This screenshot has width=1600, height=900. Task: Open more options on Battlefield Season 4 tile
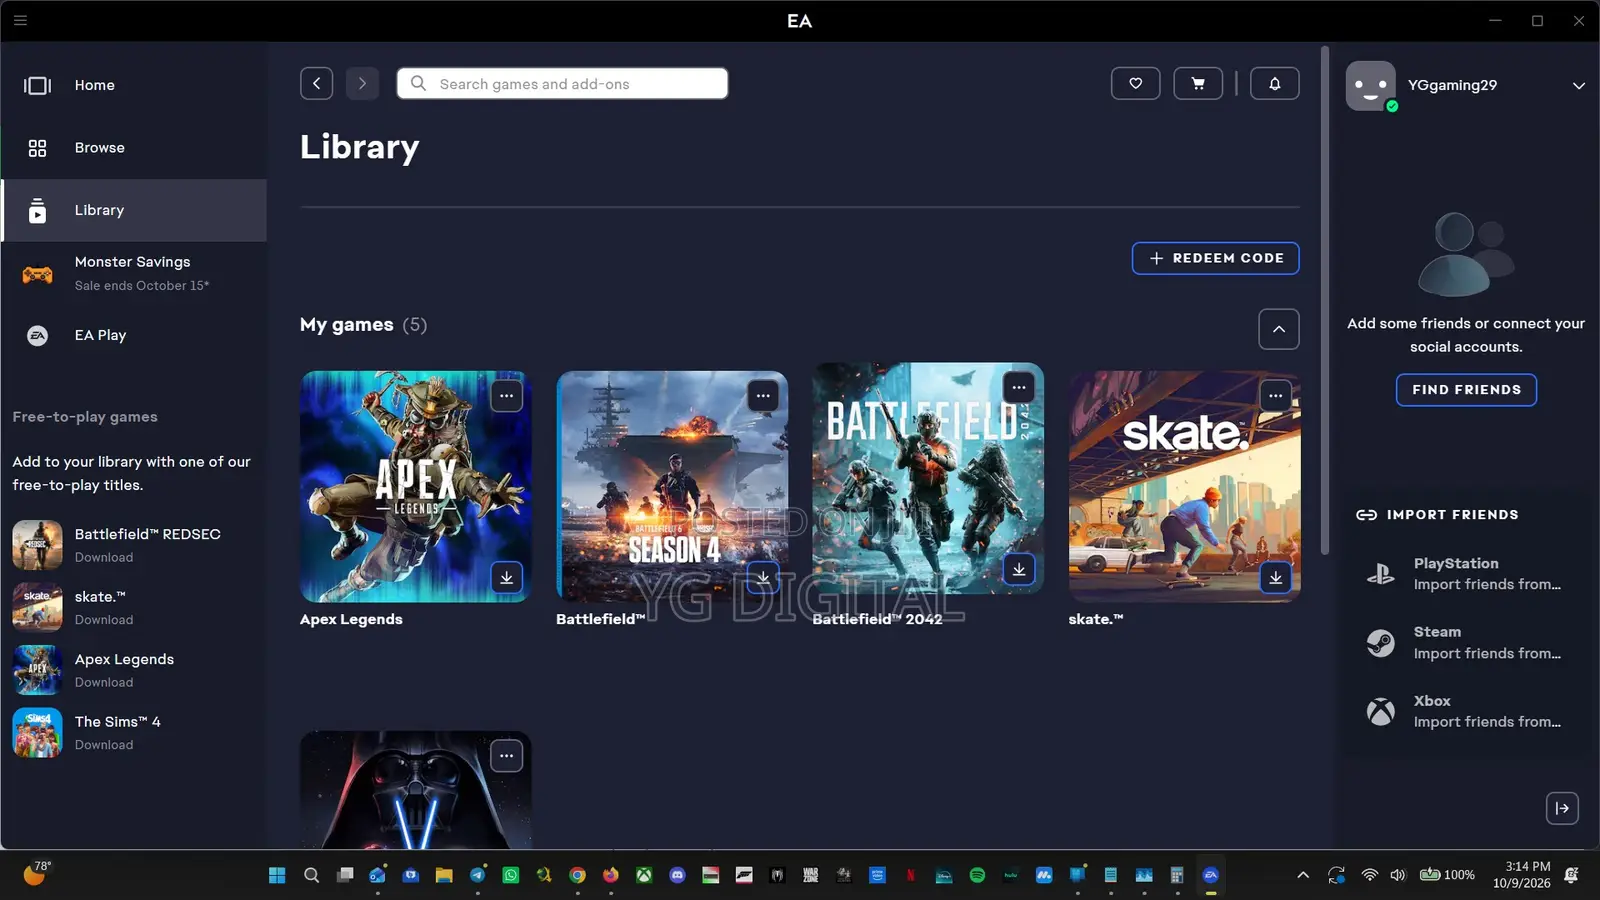click(x=763, y=396)
